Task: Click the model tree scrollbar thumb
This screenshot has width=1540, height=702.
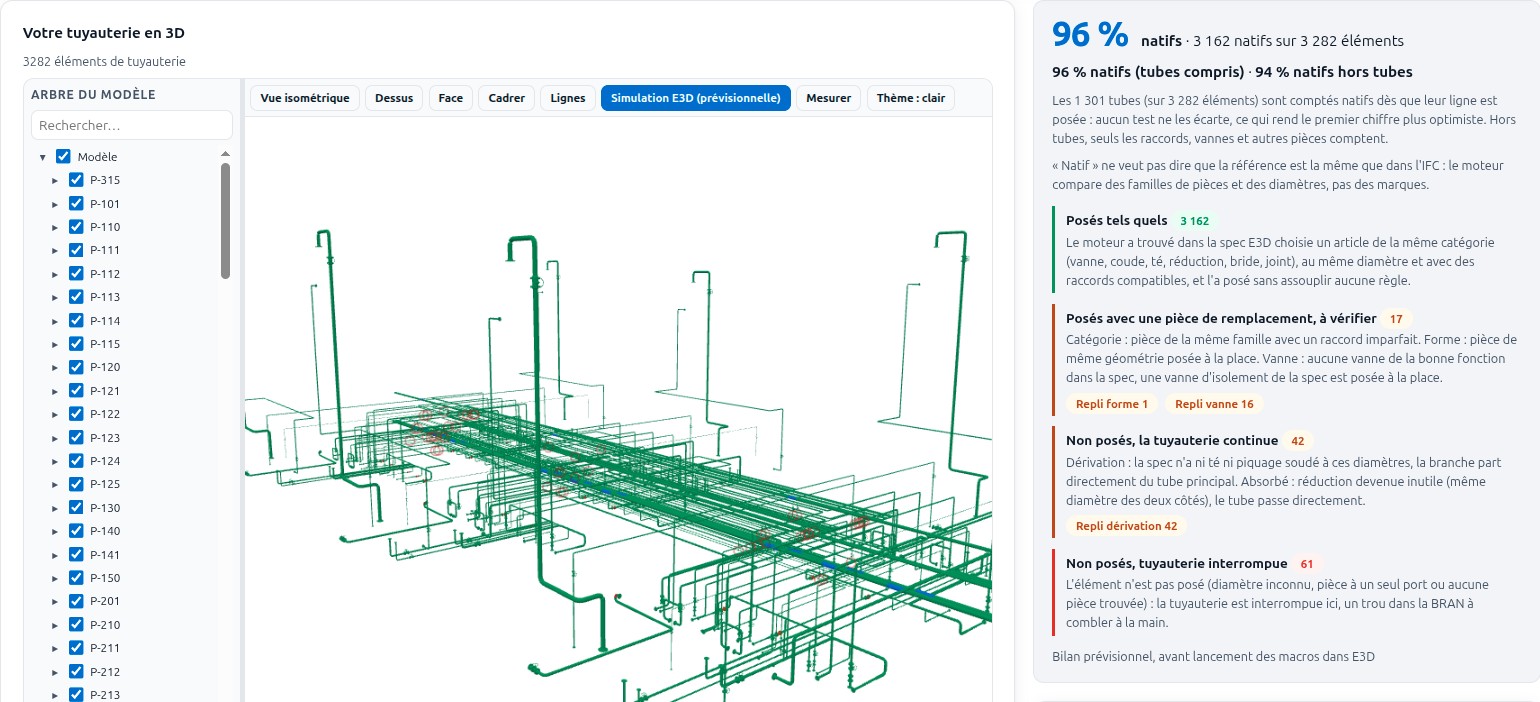Action: coord(225,220)
